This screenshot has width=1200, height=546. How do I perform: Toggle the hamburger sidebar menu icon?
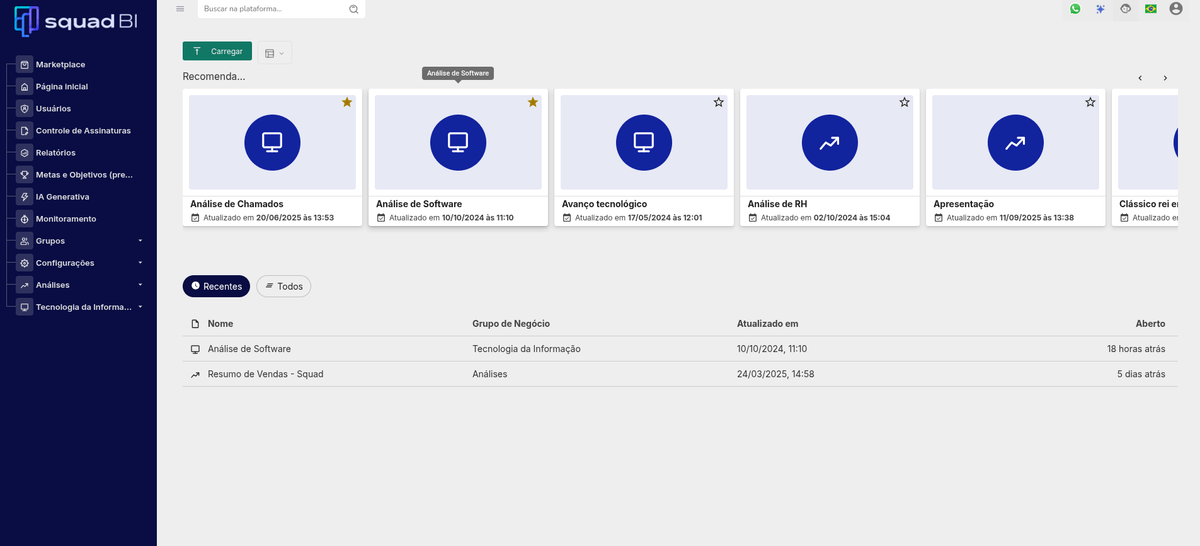coord(180,9)
